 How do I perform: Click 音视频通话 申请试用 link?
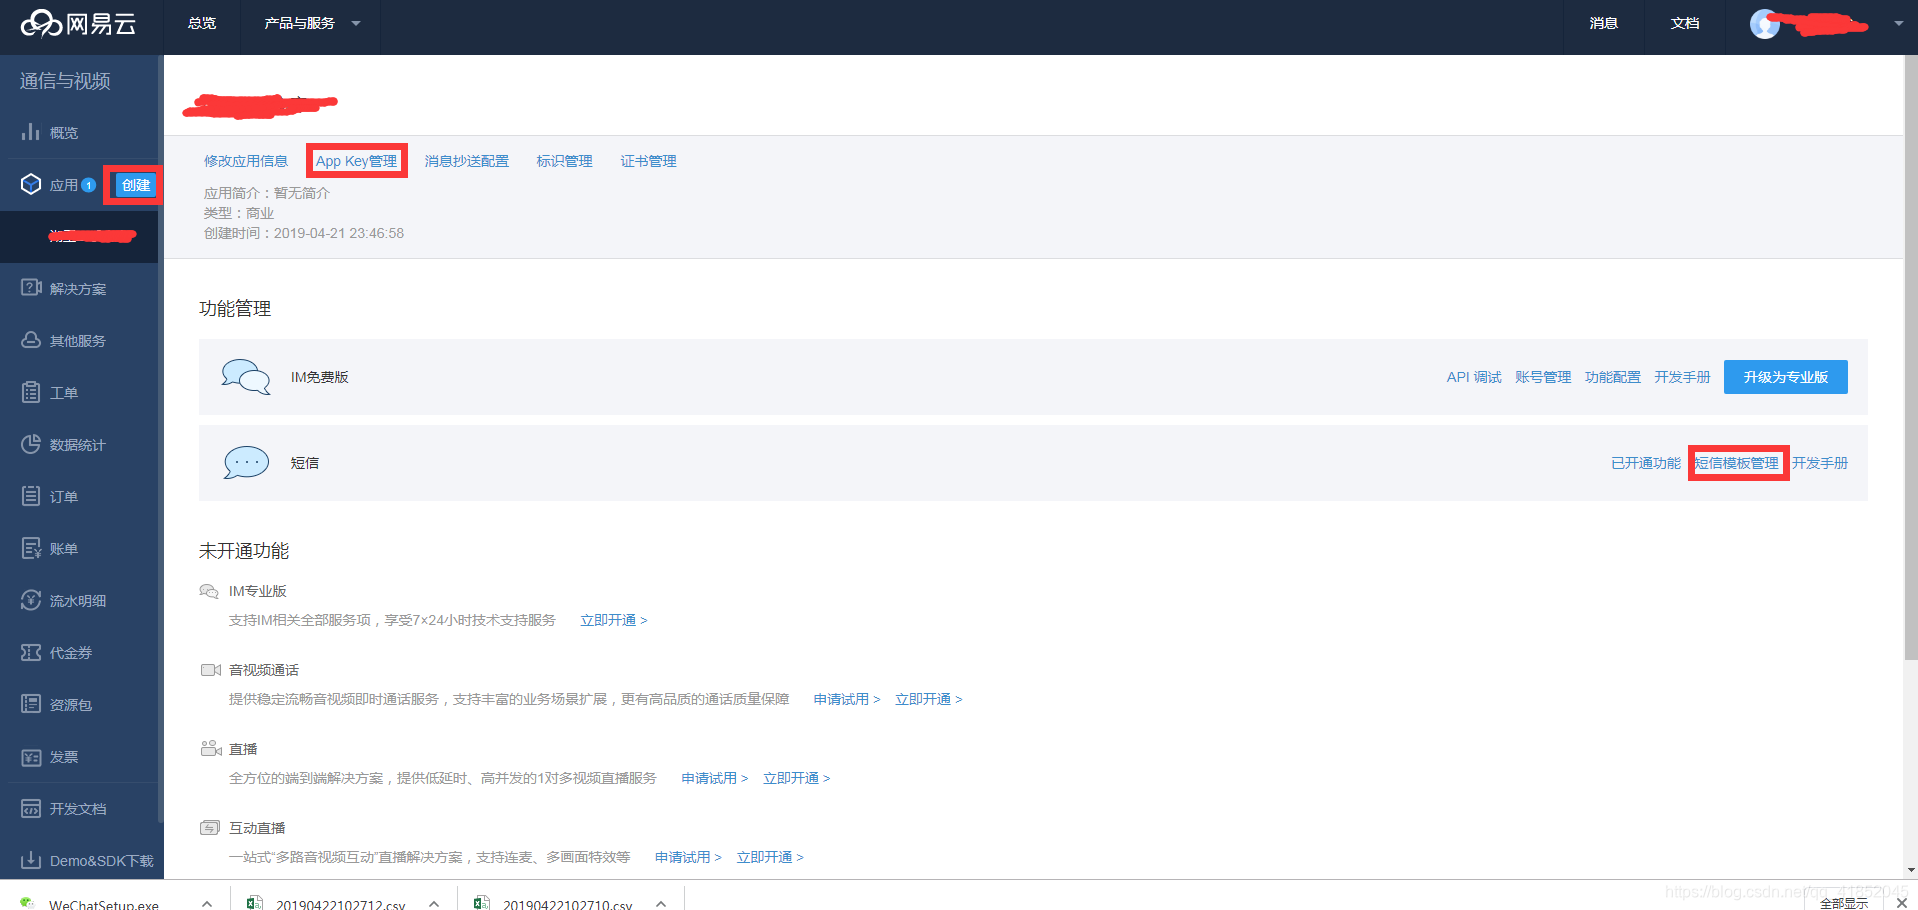pyautogui.click(x=847, y=699)
